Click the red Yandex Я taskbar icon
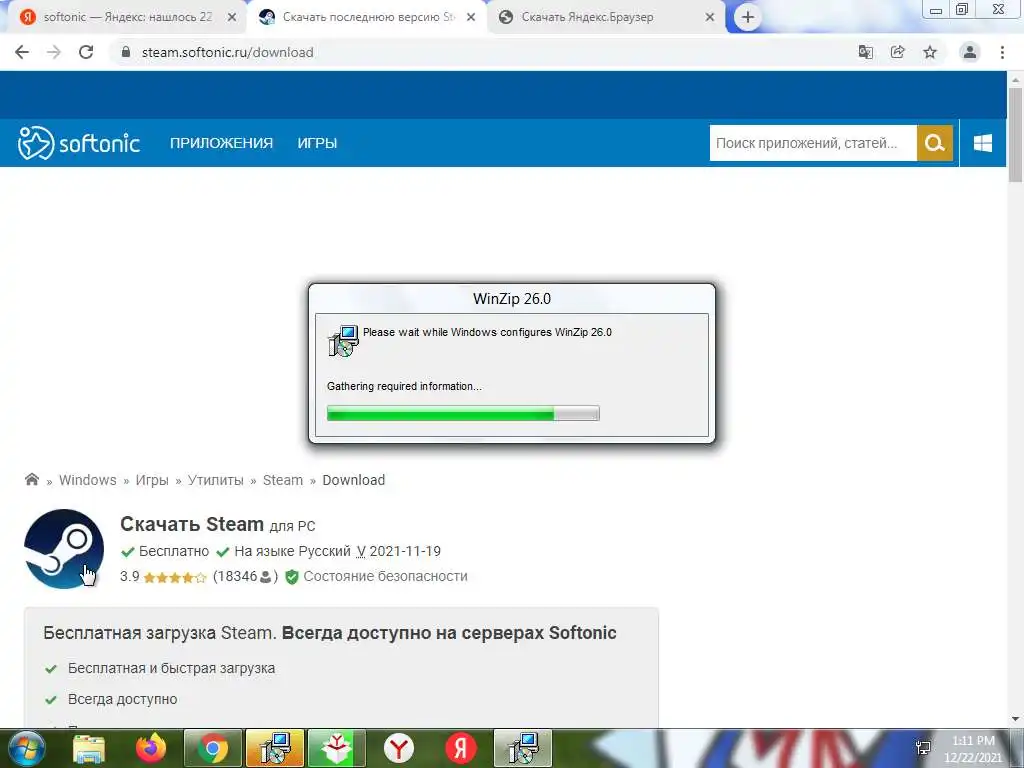 coord(460,748)
